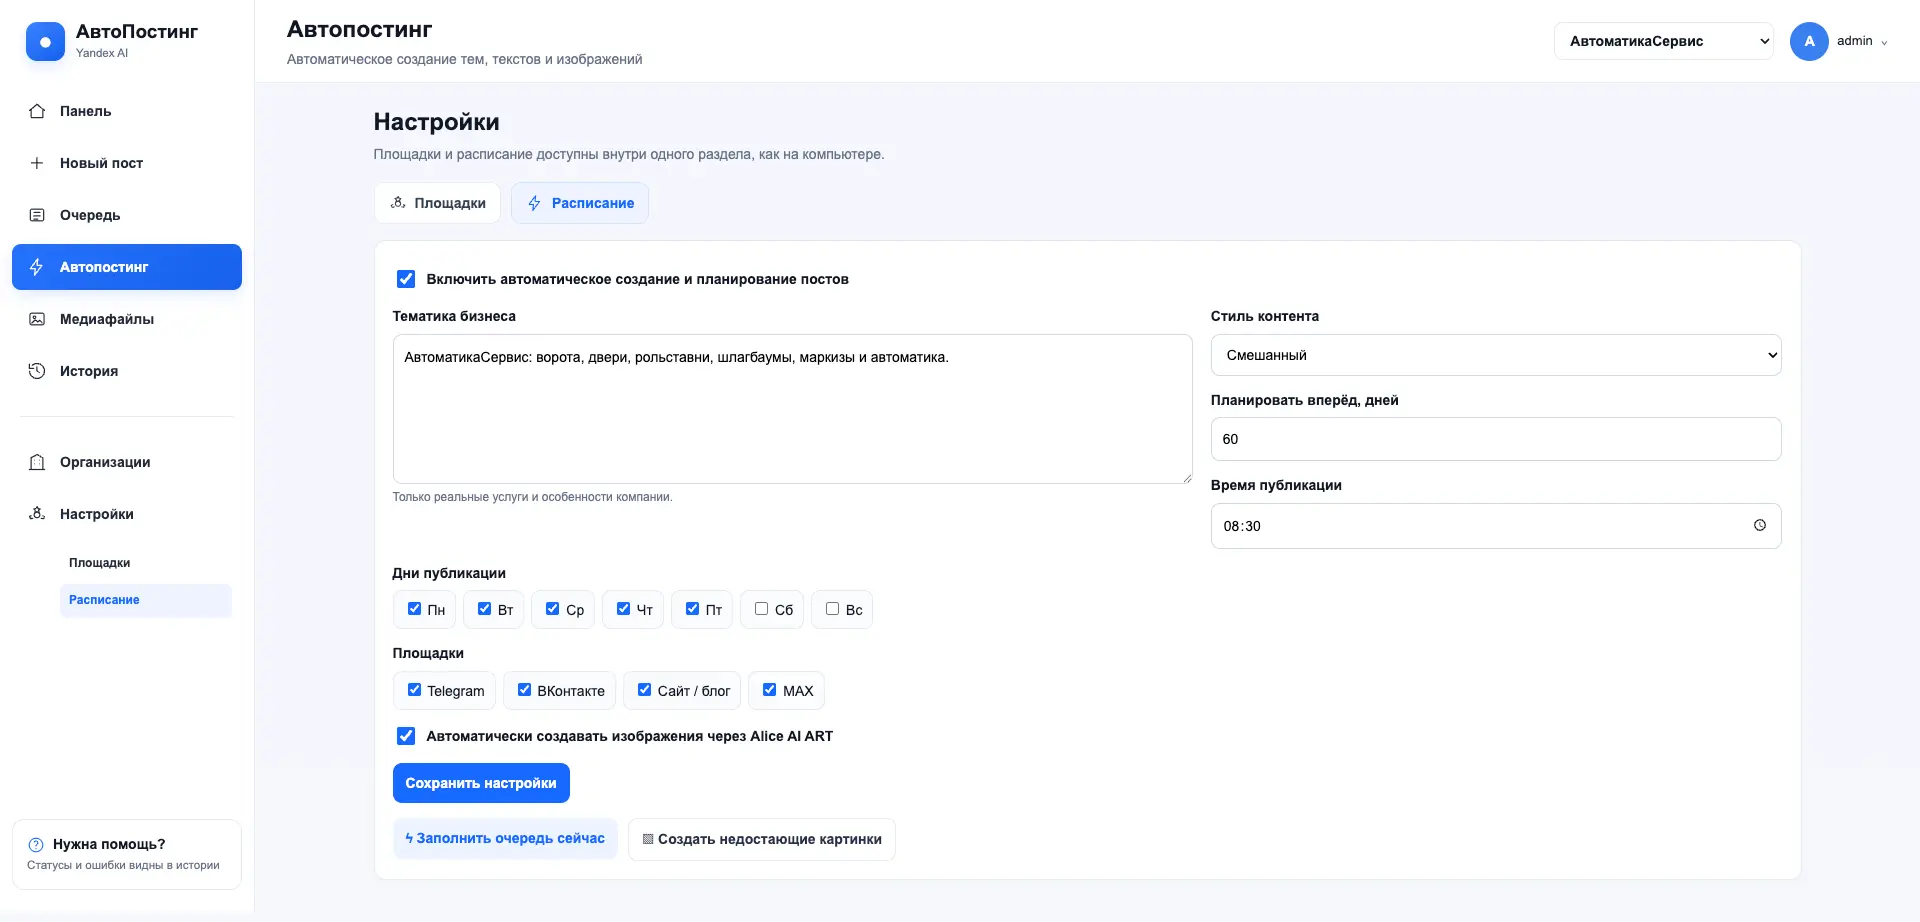The width and height of the screenshot is (1920, 922).
Task: Expand the admin user menu chevron
Action: pos(1884,42)
